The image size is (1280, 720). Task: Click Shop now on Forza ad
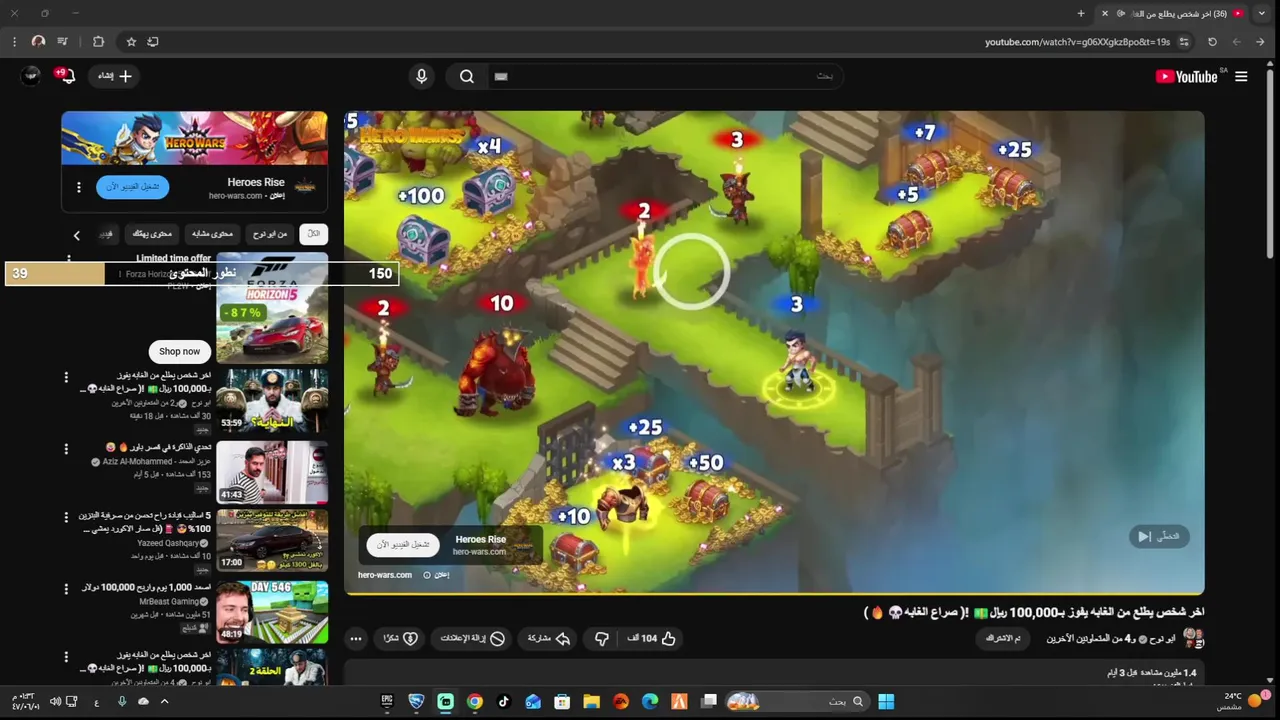(179, 351)
